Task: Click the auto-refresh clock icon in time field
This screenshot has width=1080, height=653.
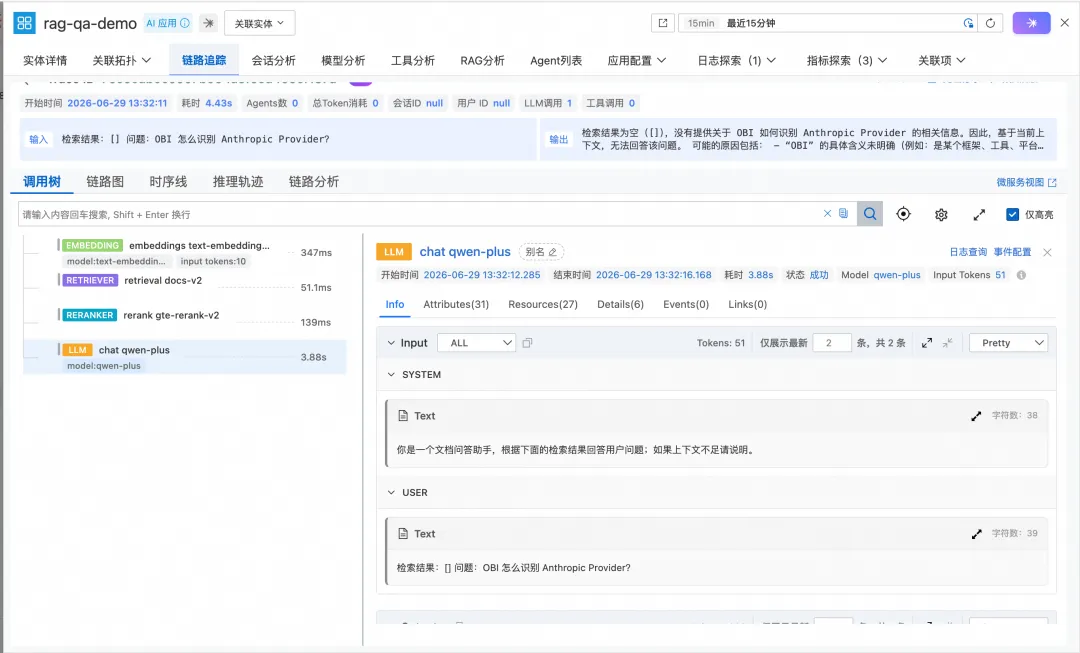Action: pos(968,23)
